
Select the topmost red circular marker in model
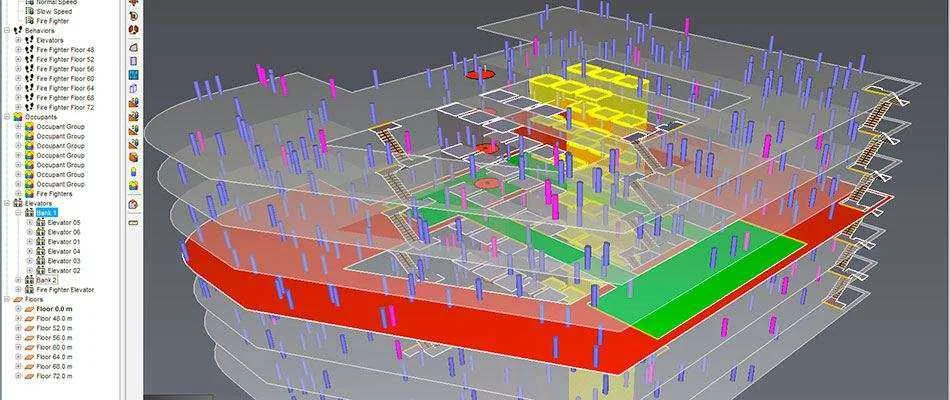tap(480, 75)
